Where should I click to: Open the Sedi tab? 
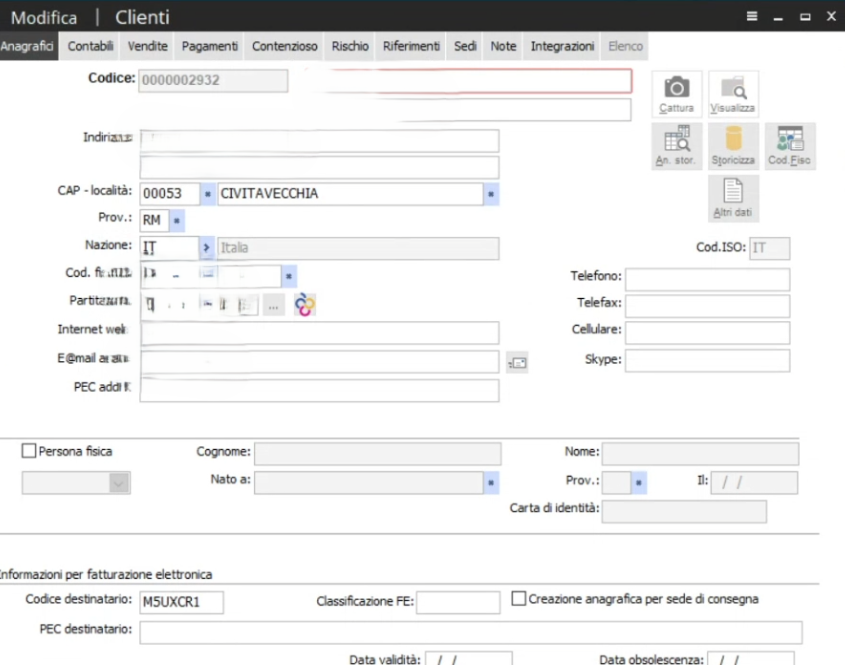pyautogui.click(x=465, y=46)
